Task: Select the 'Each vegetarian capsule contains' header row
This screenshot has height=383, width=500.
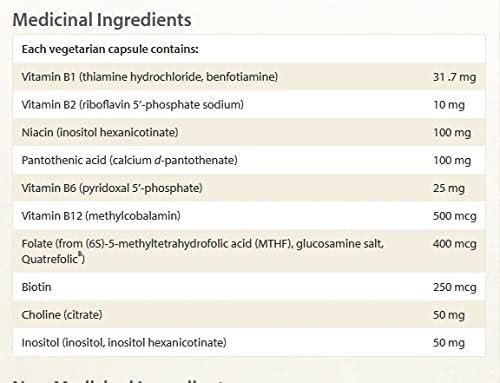Action: pyautogui.click(x=249, y=49)
